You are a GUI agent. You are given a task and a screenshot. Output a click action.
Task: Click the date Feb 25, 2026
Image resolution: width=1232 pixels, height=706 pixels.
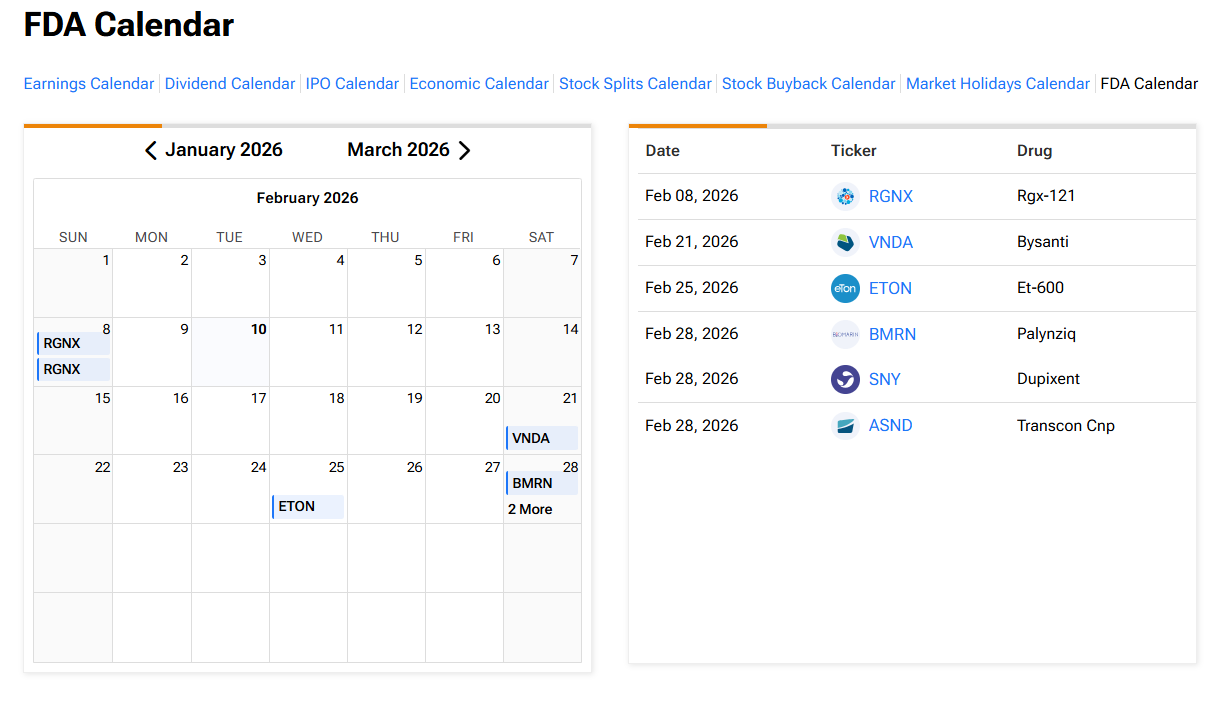692,288
